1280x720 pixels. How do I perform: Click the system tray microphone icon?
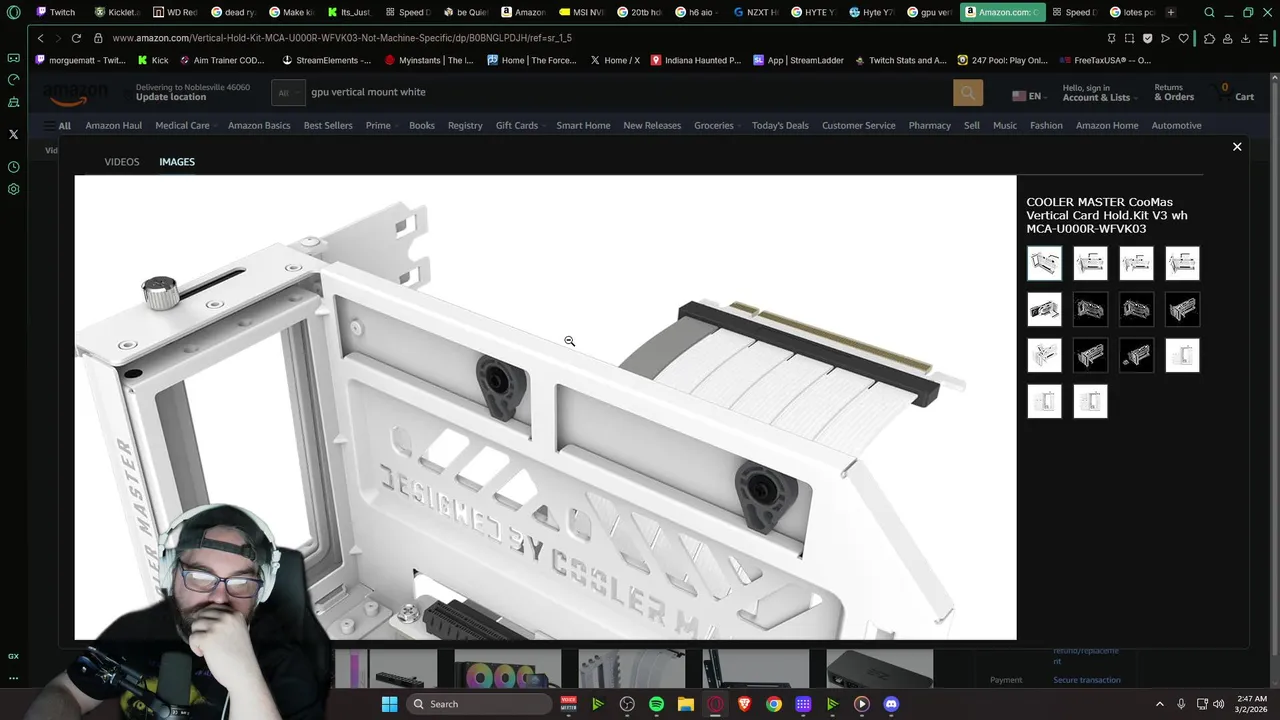[1181, 704]
